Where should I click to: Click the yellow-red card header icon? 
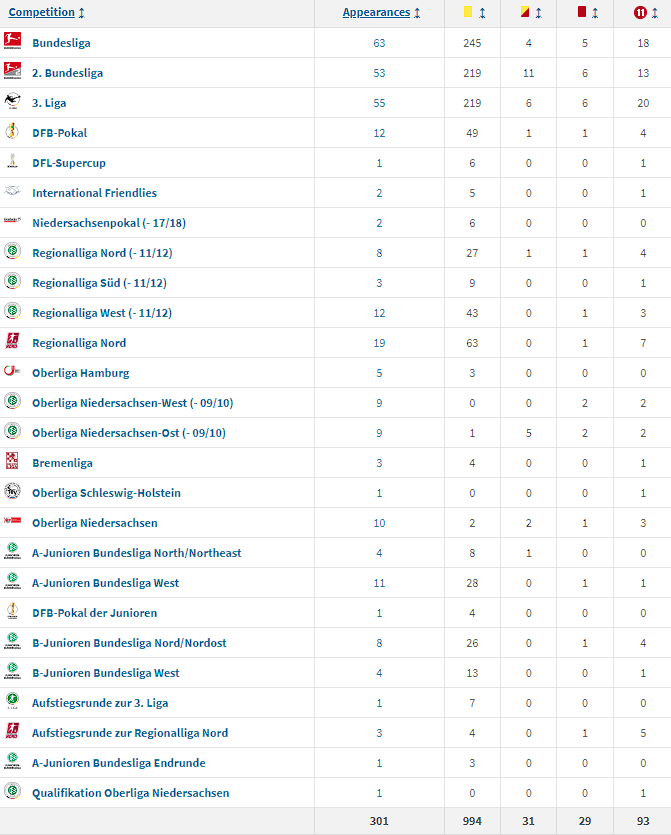point(525,12)
